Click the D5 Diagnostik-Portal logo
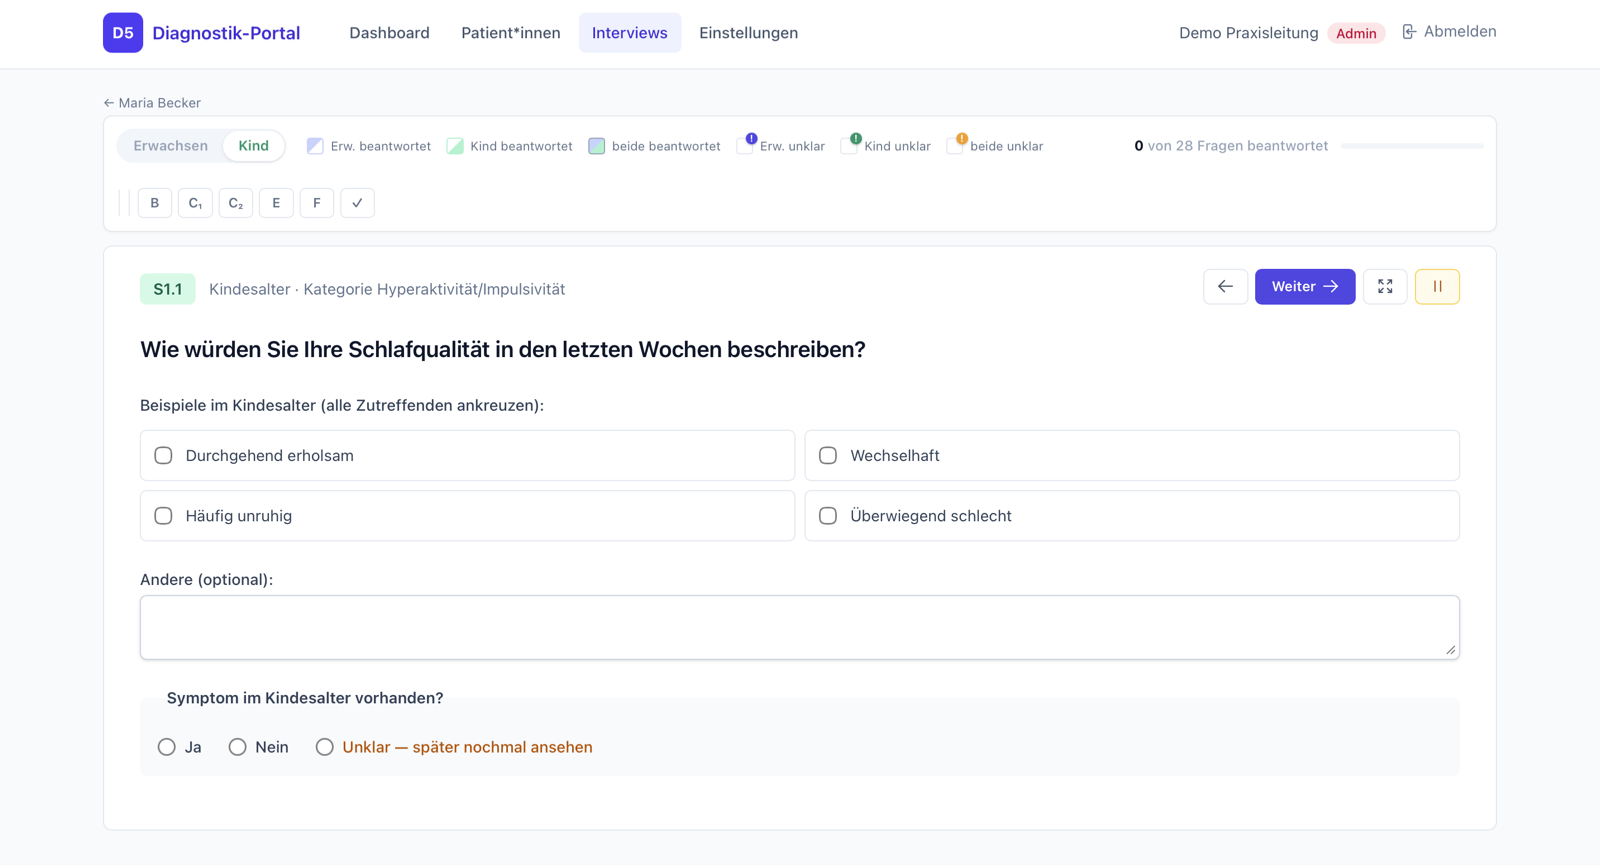The height and width of the screenshot is (865, 1600). point(202,33)
